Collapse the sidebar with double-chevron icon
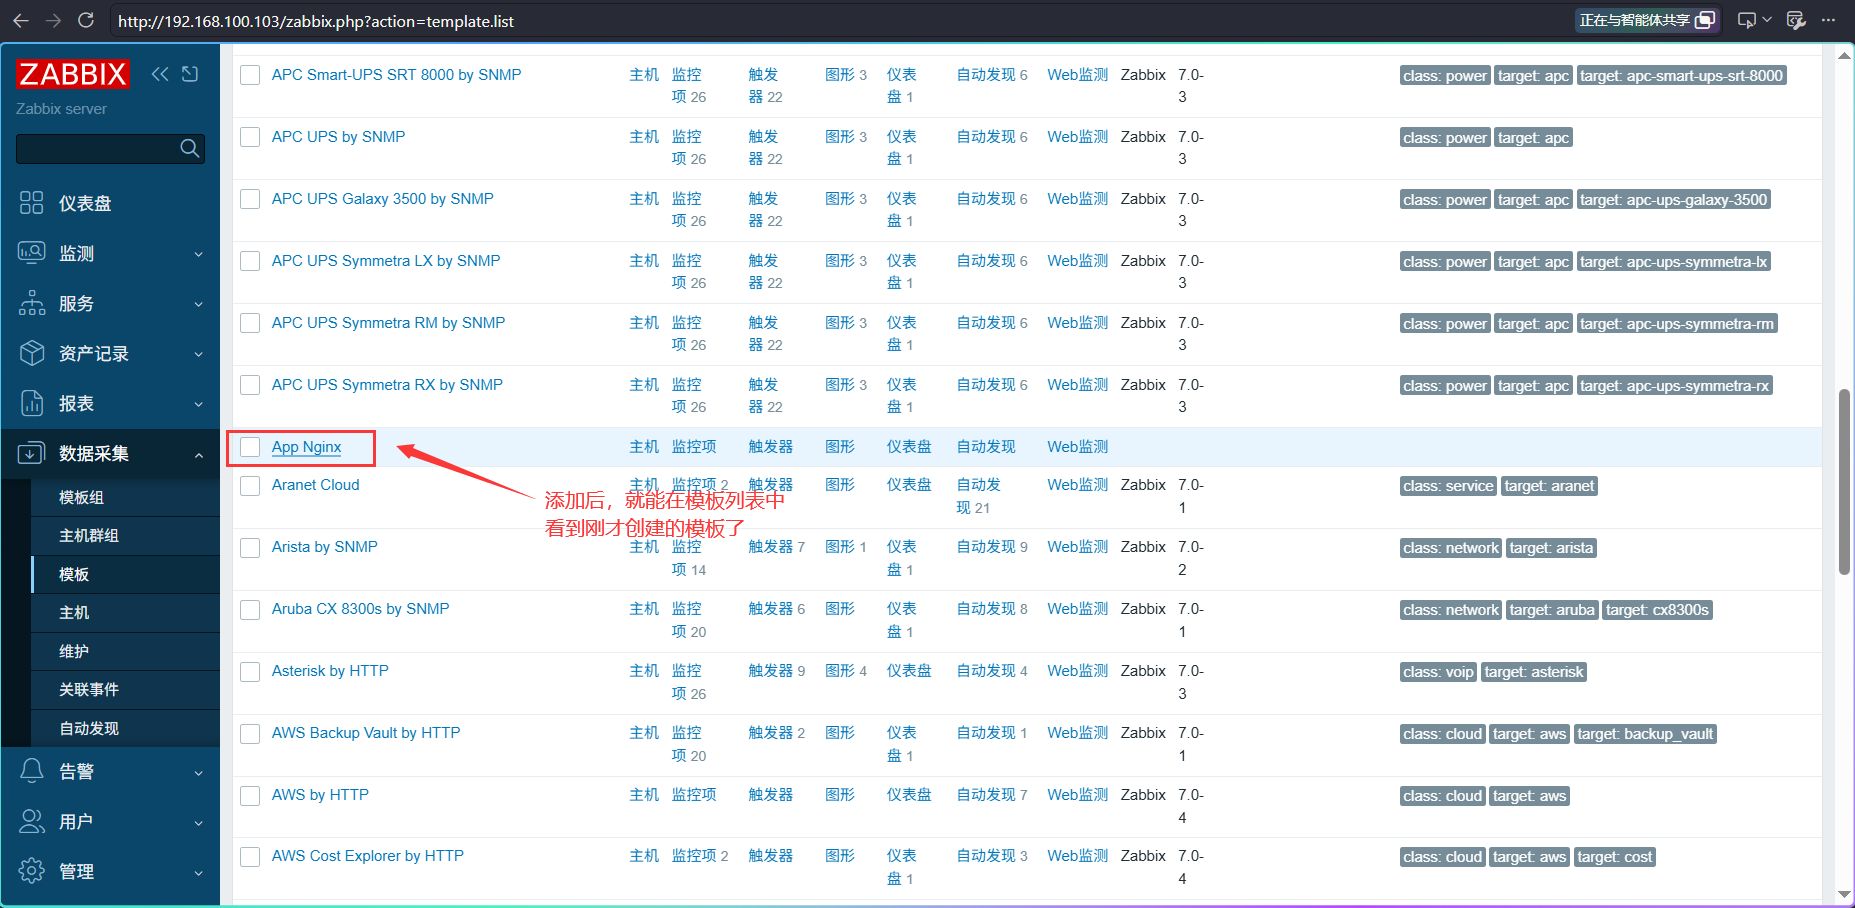Image resolution: width=1855 pixels, height=908 pixels. coord(160,74)
